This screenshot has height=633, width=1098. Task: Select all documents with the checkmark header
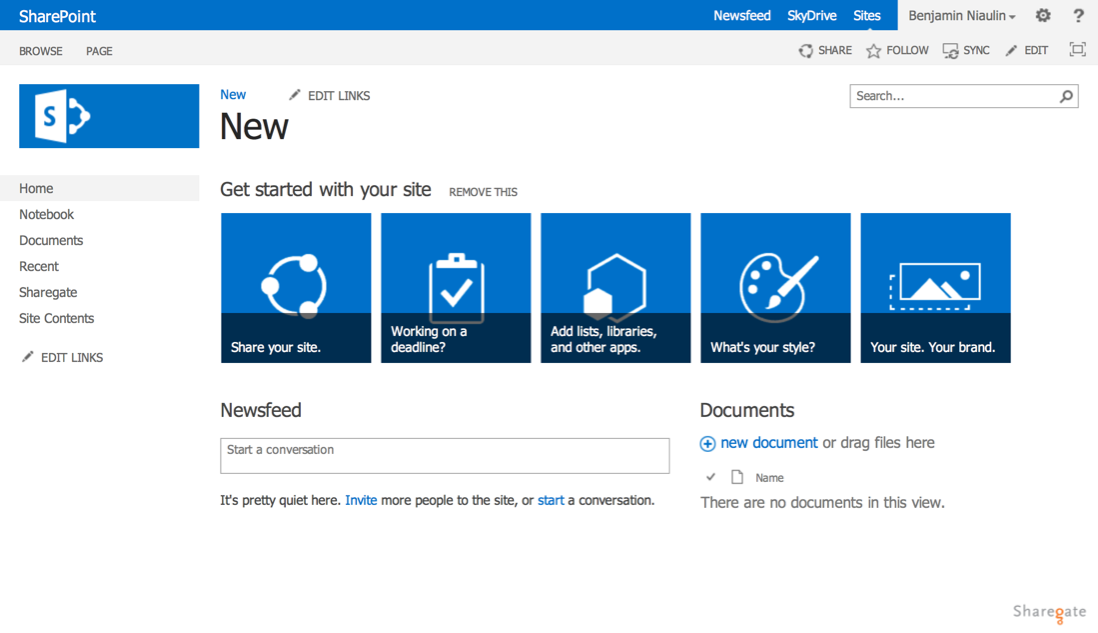(711, 477)
